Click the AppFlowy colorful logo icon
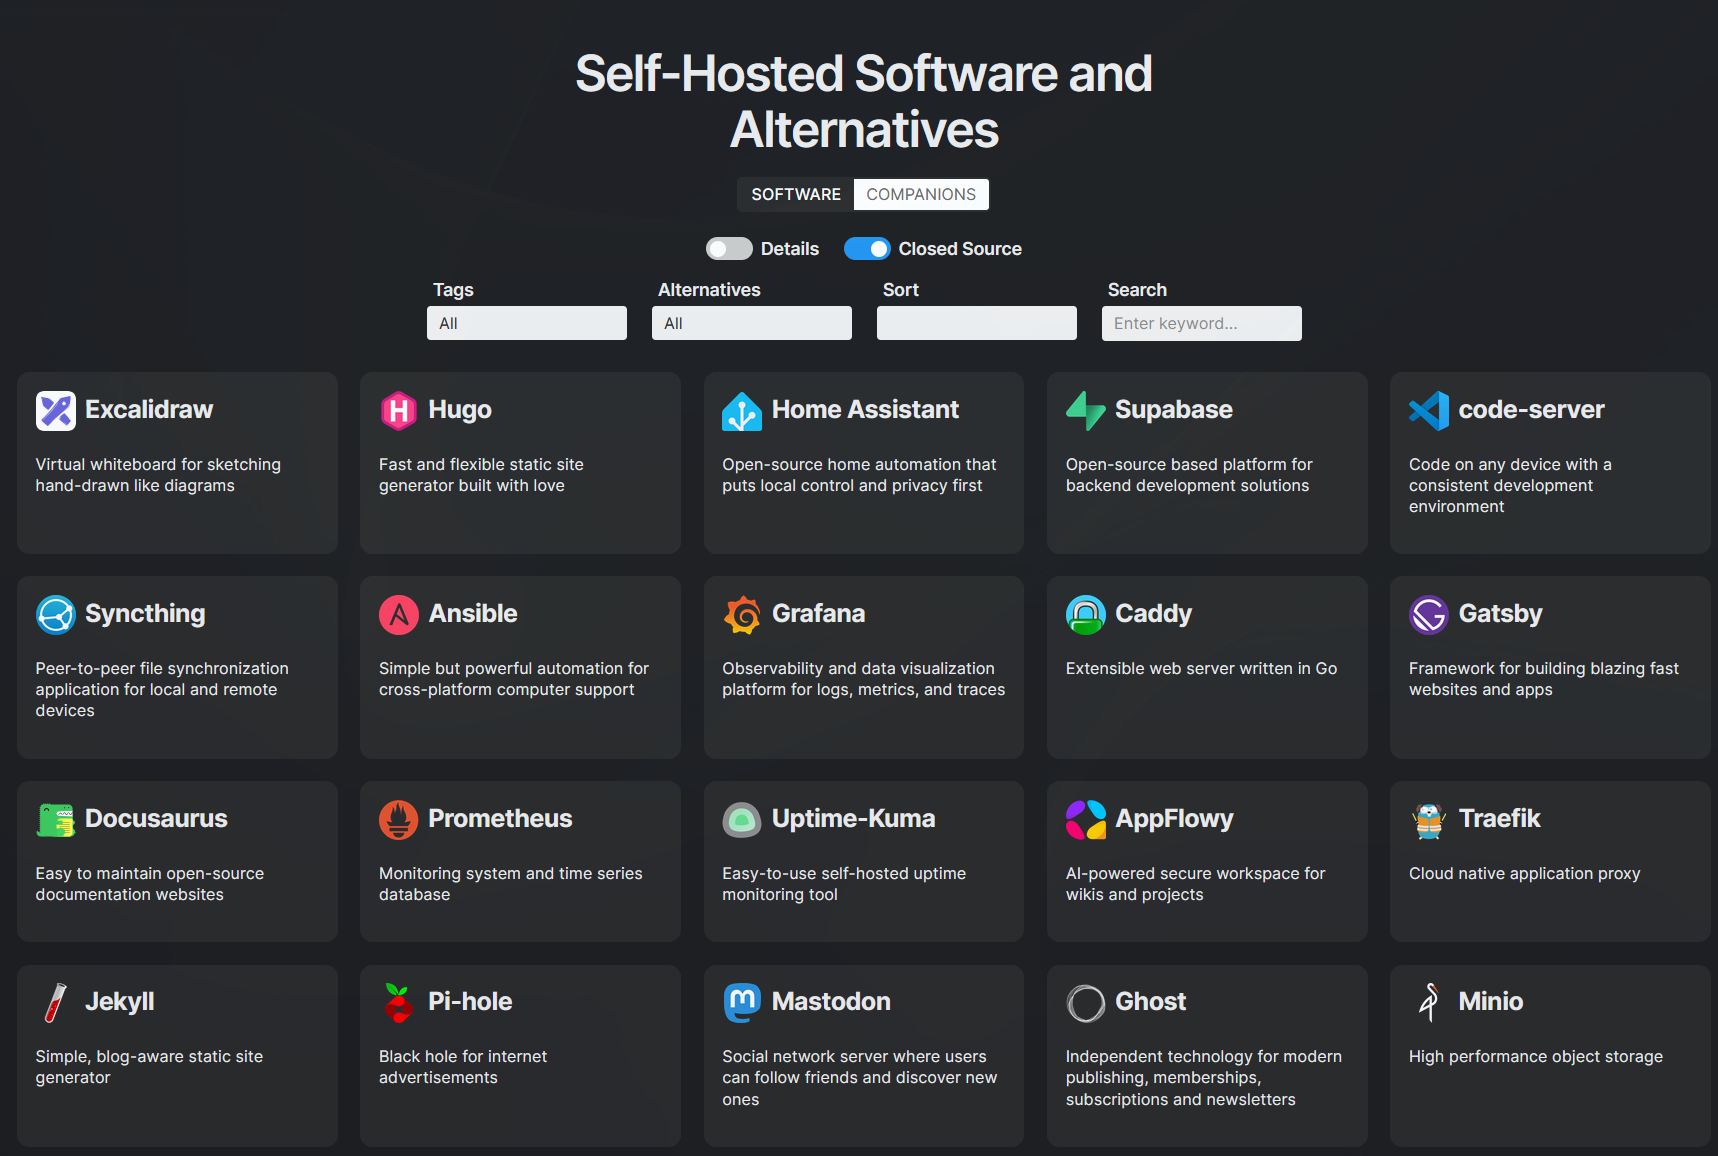The height and width of the screenshot is (1156, 1718). point(1085,820)
